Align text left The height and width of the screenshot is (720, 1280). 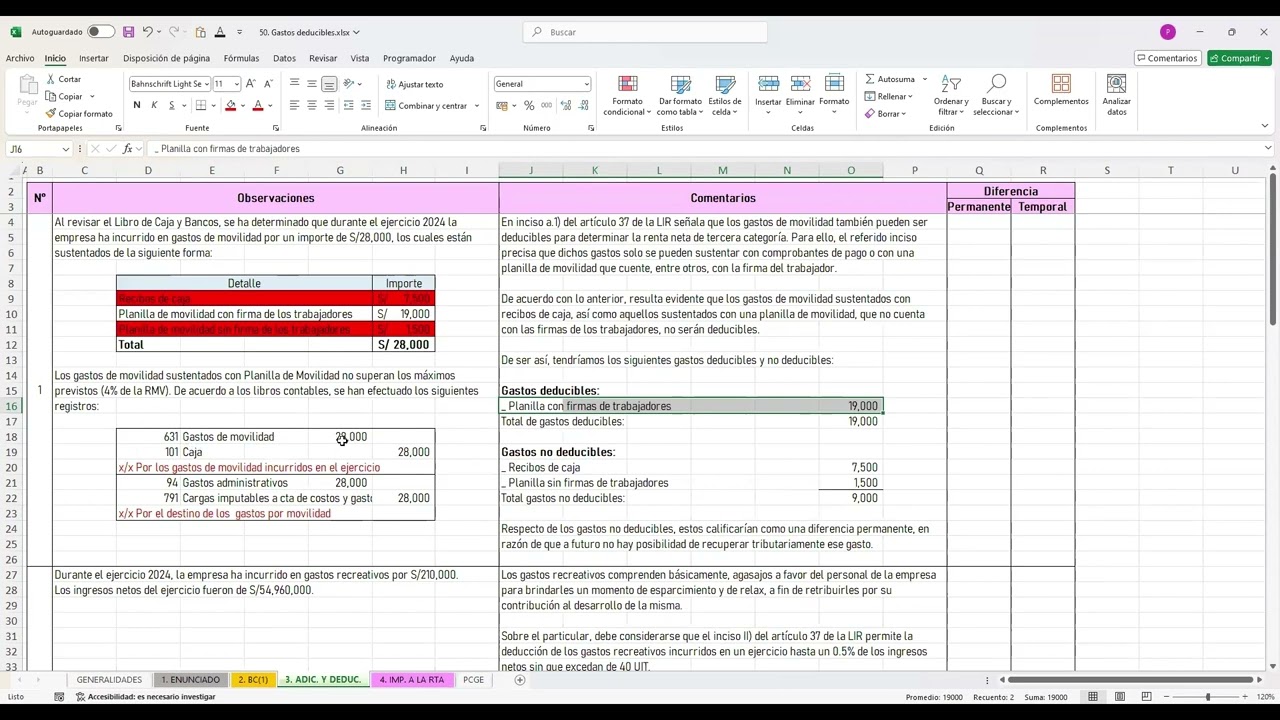[x=294, y=105]
